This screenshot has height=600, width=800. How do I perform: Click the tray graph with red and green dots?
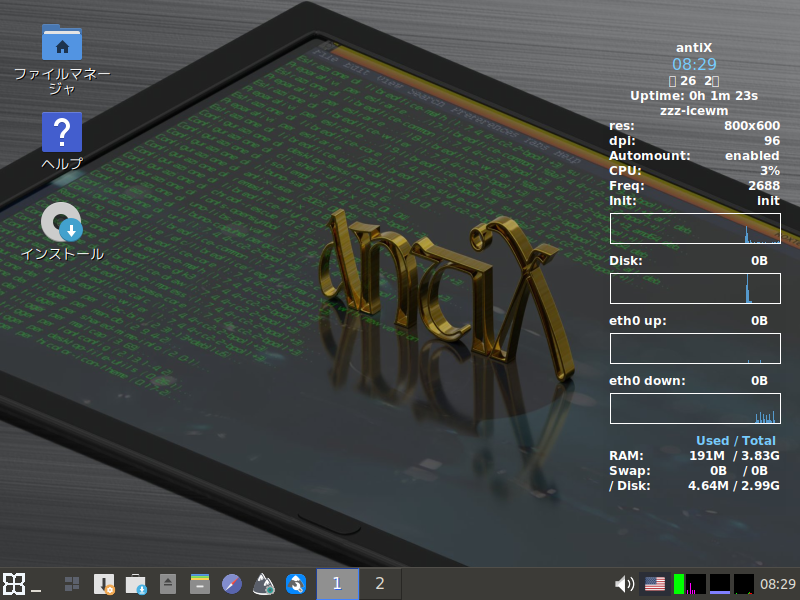[743, 584]
